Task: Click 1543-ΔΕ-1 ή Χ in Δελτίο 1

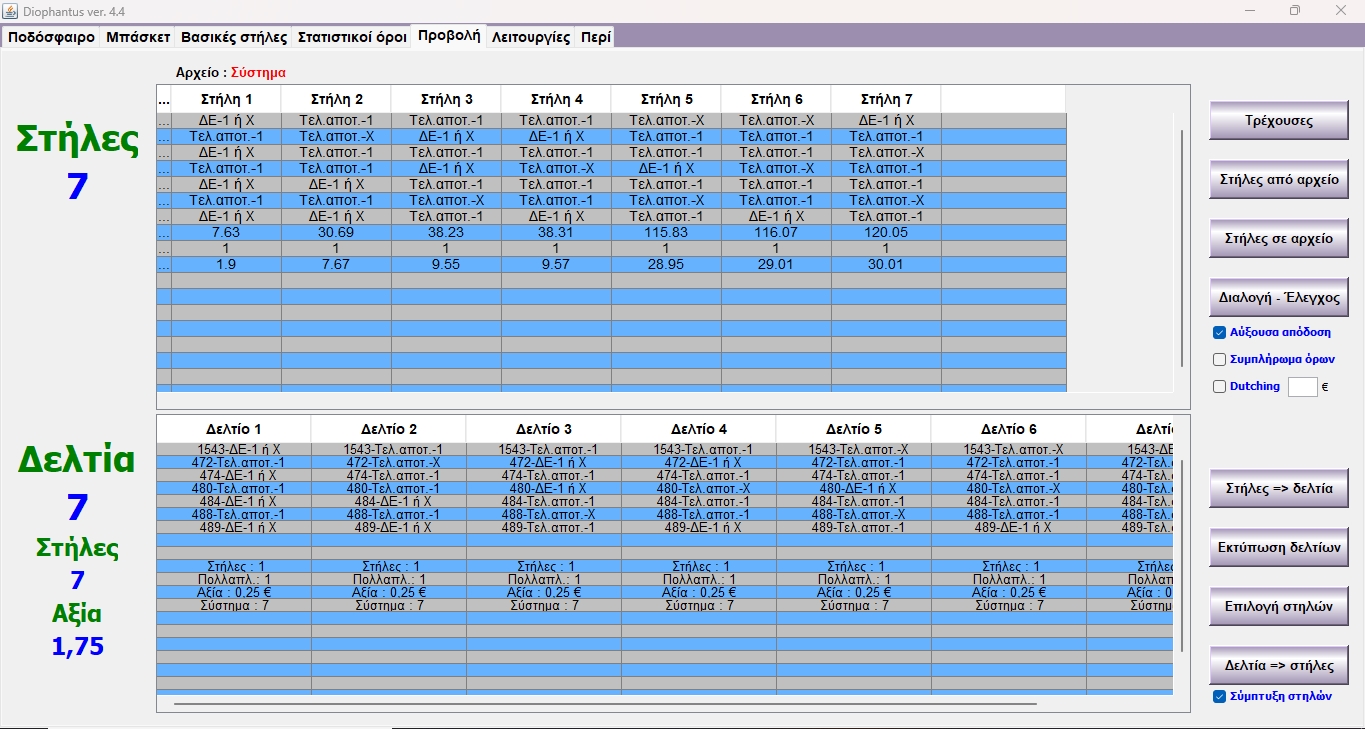Action: click(233, 449)
